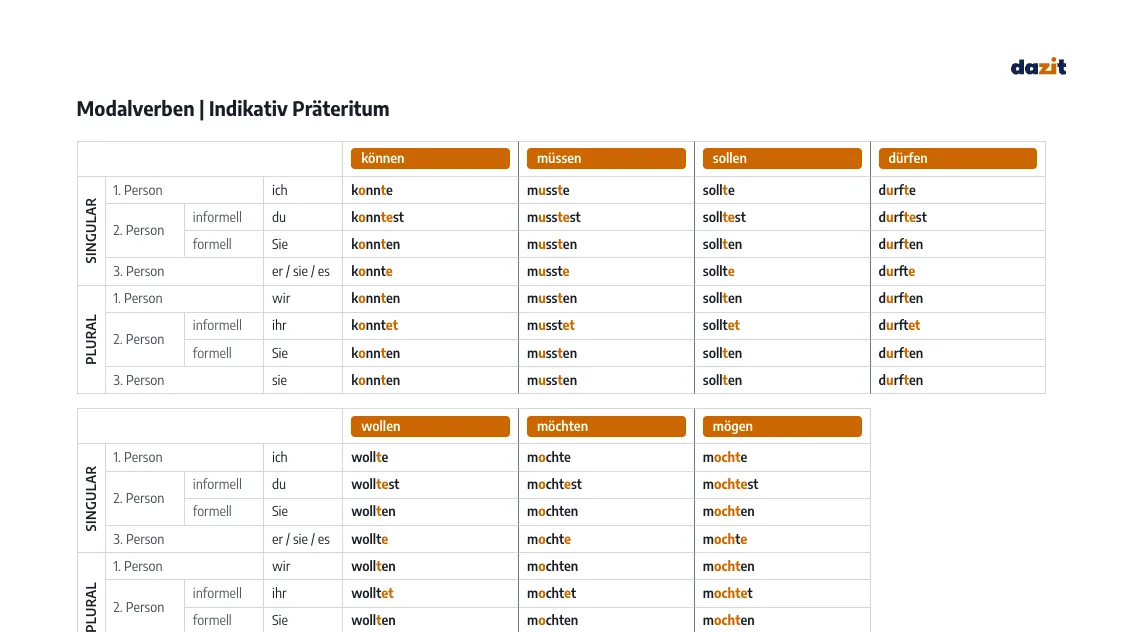Screen dimensions: 1123x632
Task: Select the mögen column header
Action: click(782, 426)
